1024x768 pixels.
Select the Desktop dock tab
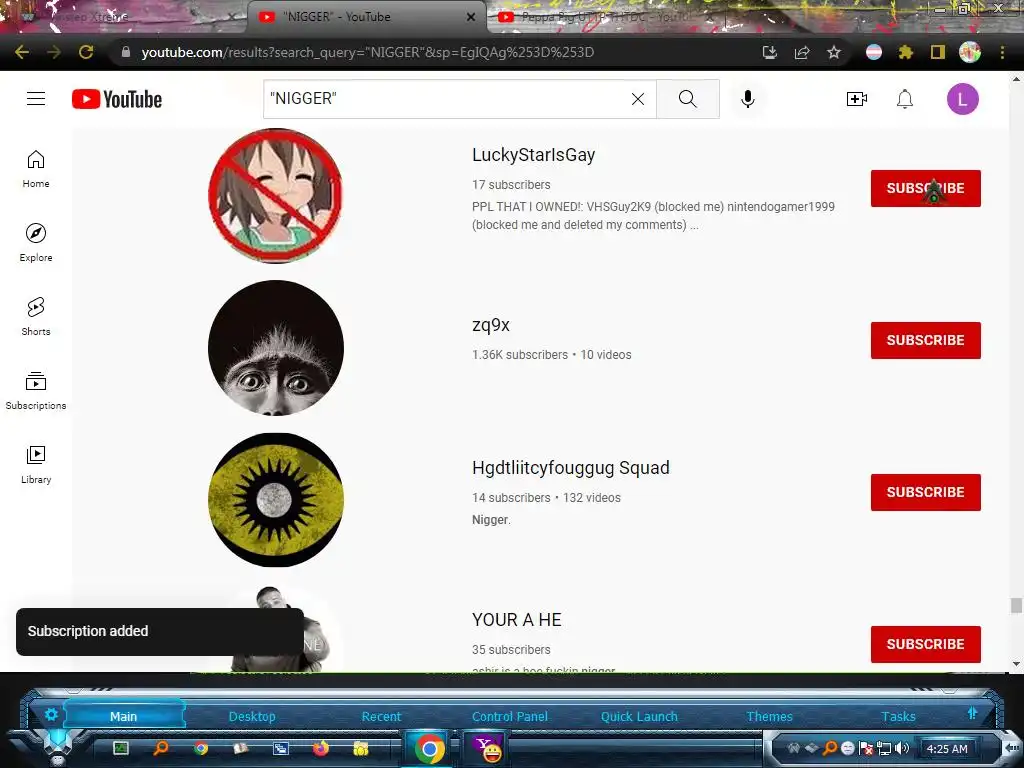pos(252,716)
